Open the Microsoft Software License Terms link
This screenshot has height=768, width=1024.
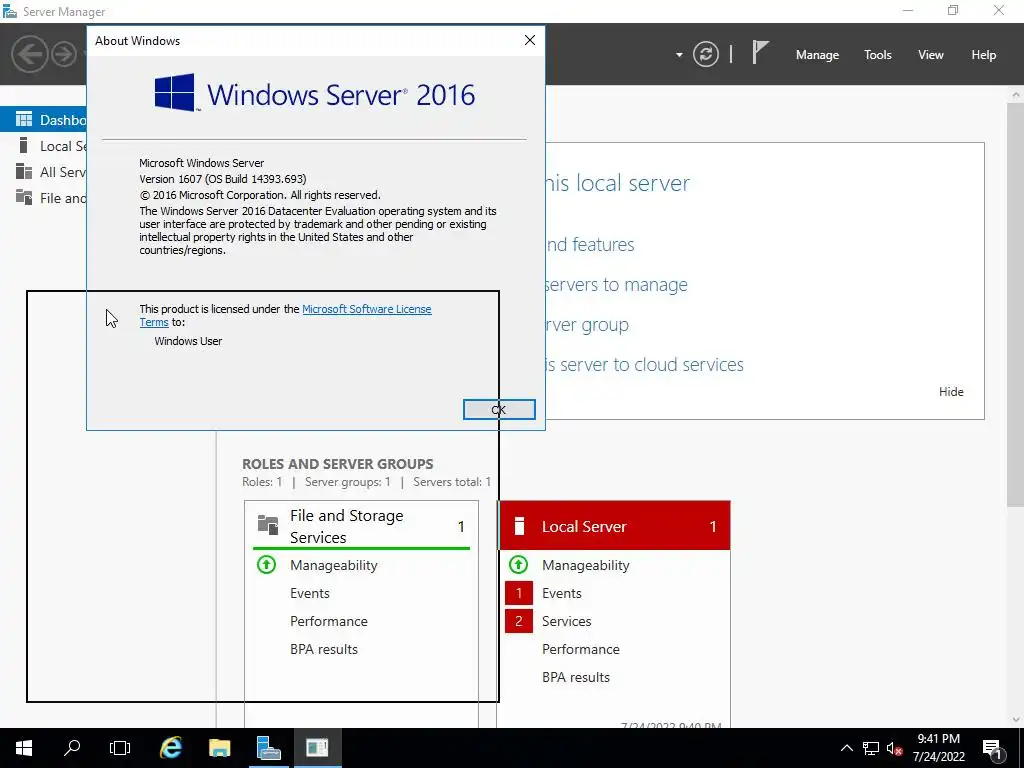coord(285,315)
